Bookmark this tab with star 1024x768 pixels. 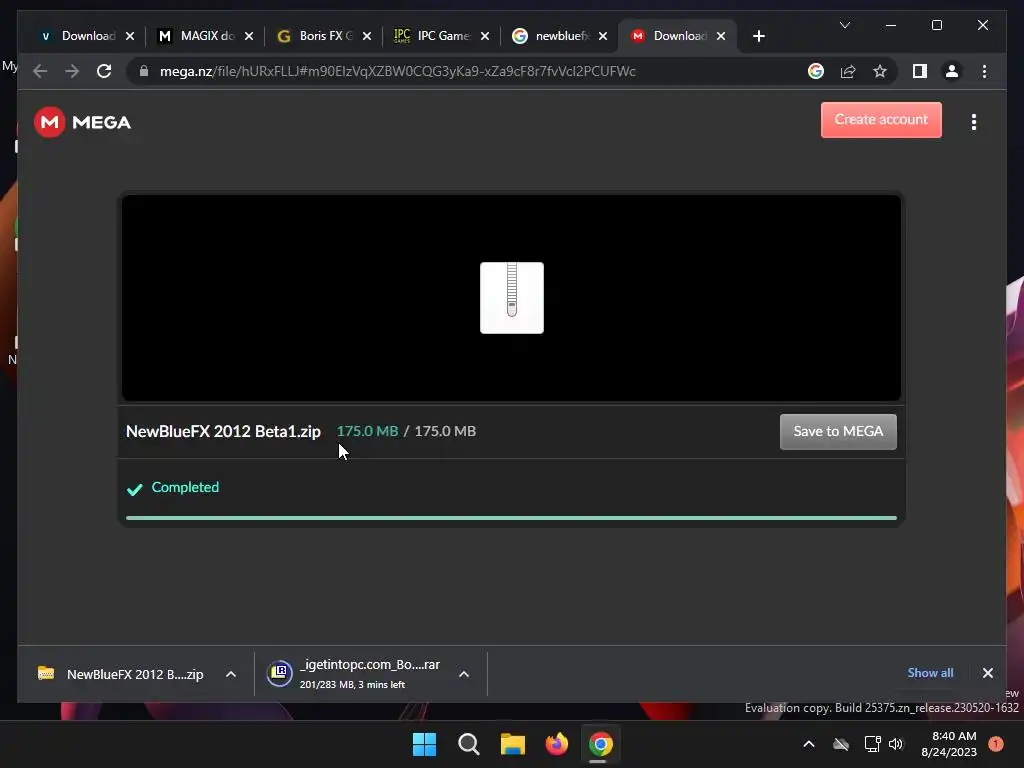[880, 71]
